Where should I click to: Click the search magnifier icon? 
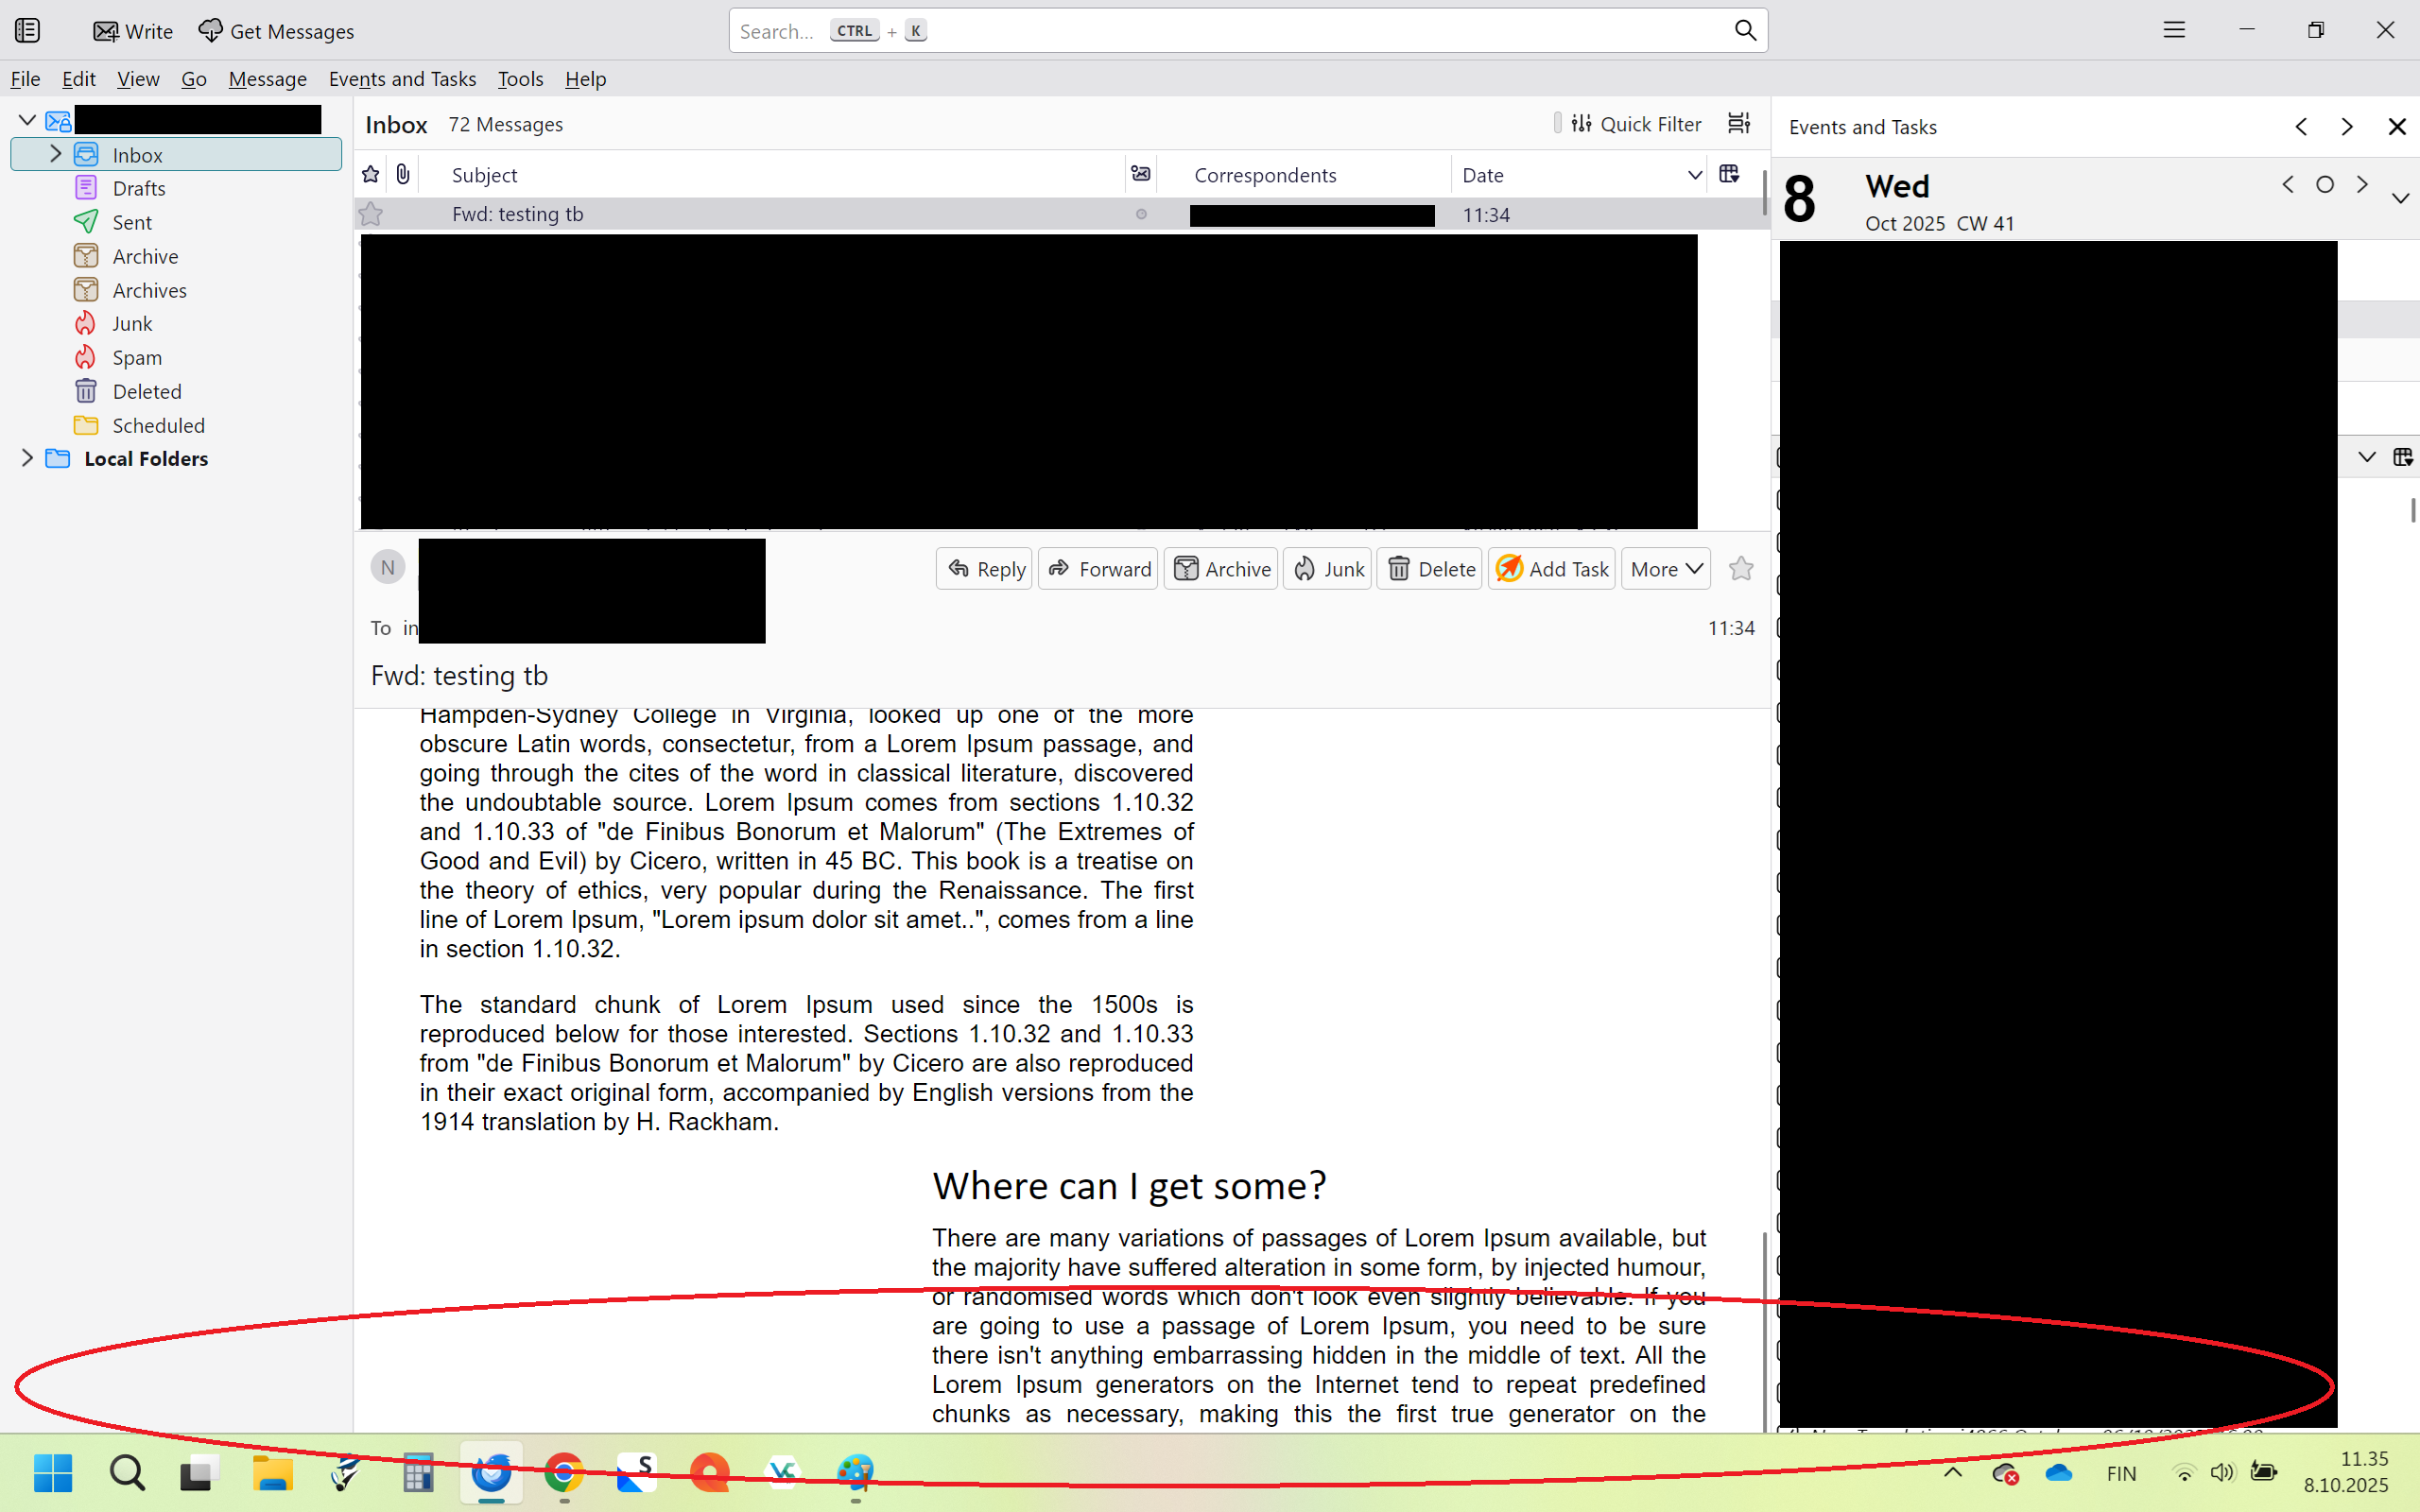[x=1744, y=30]
